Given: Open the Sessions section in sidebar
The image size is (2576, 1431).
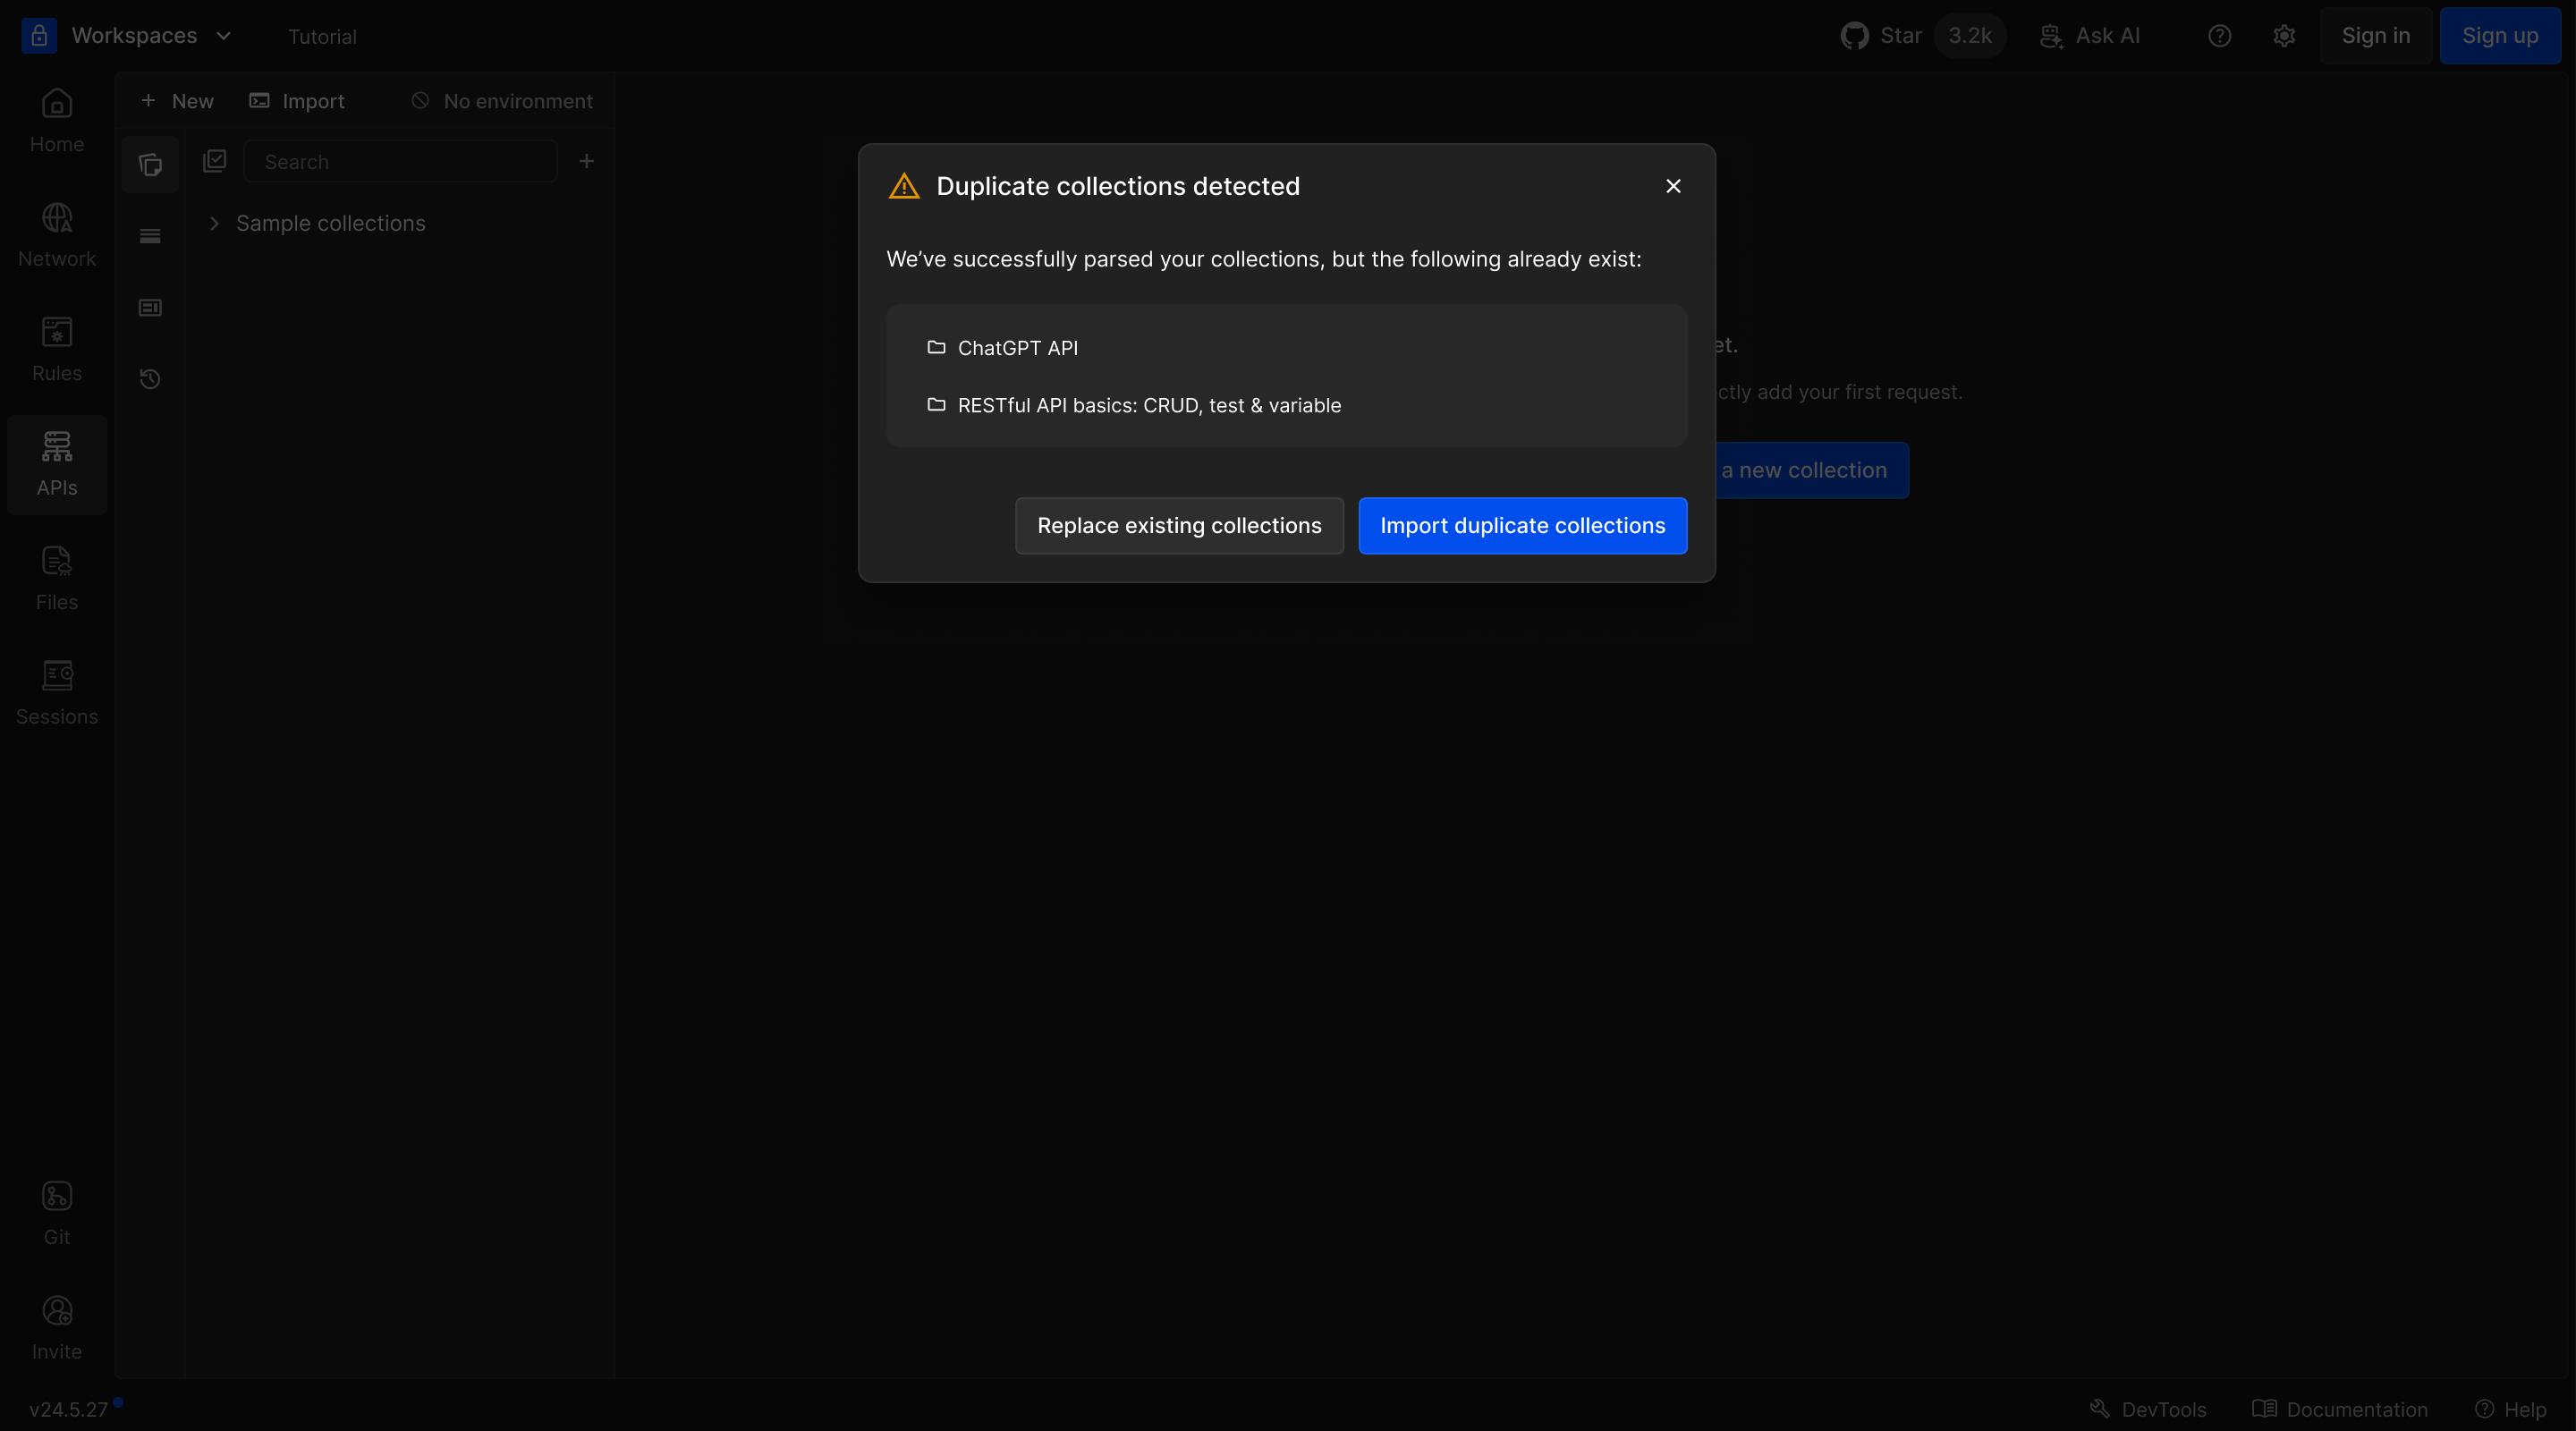Looking at the screenshot, I should [x=57, y=694].
